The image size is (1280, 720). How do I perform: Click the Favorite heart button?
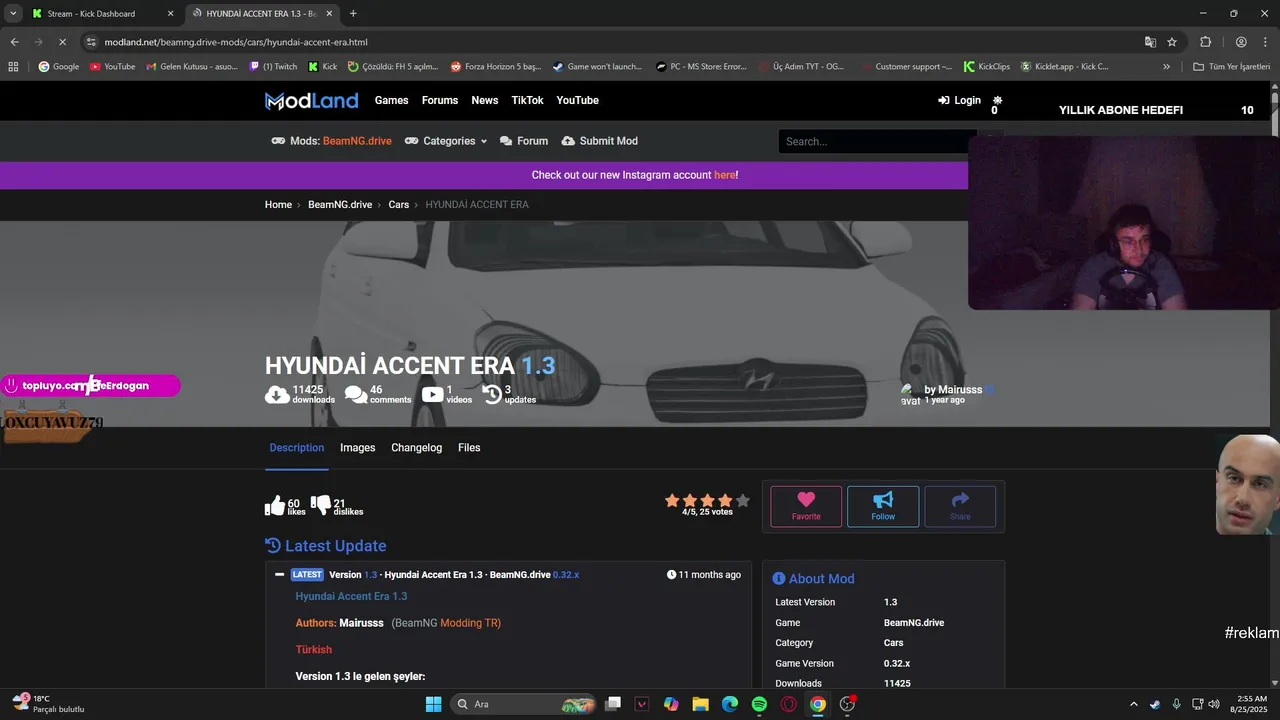[x=806, y=506]
